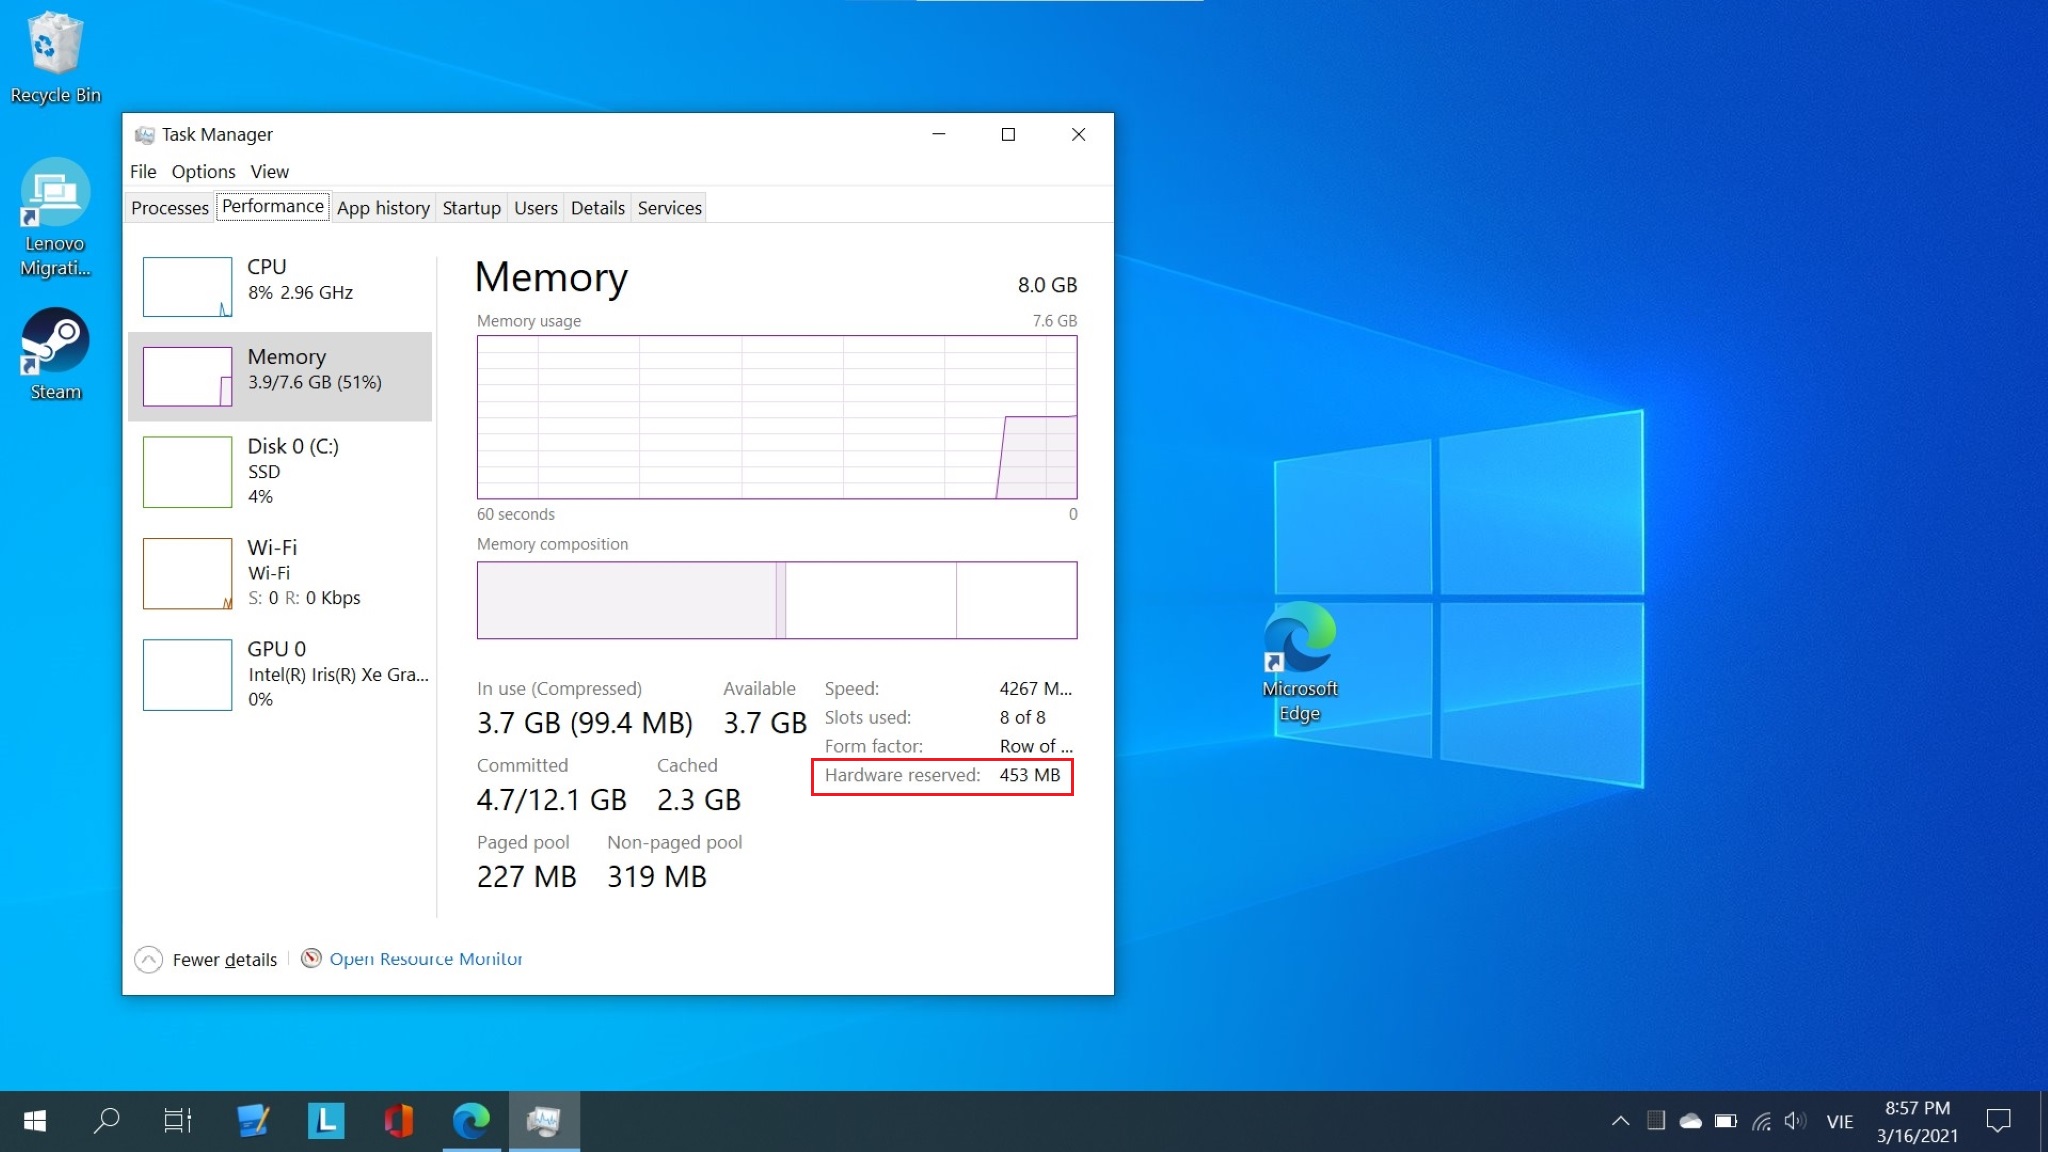
Task: Switch to the Processes tab
Action: click(x=169, y=208)
